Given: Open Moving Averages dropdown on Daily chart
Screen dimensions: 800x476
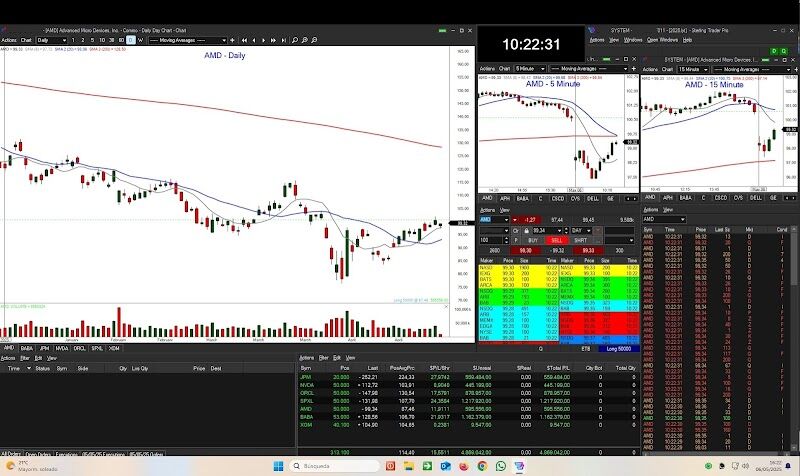Looking at the screenshot, I should point(188,40).
